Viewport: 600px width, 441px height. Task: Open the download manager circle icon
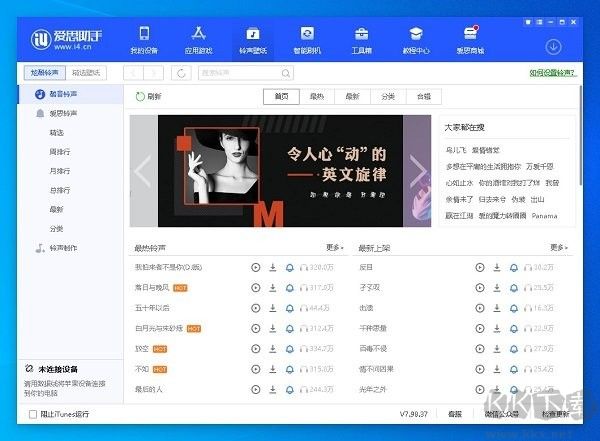[x=553, y=47]
